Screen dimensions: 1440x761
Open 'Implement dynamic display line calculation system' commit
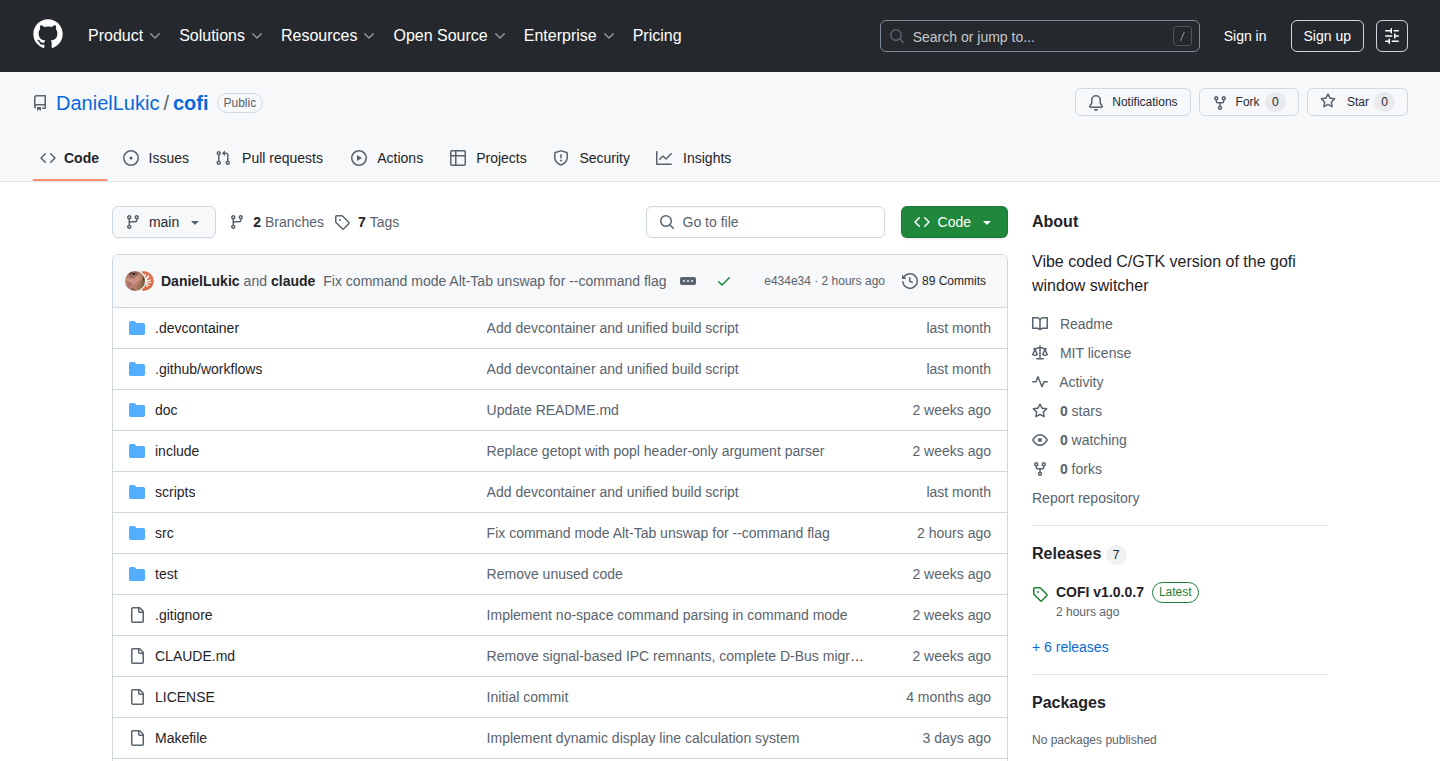pyautogui.click(x=643, y=738)
